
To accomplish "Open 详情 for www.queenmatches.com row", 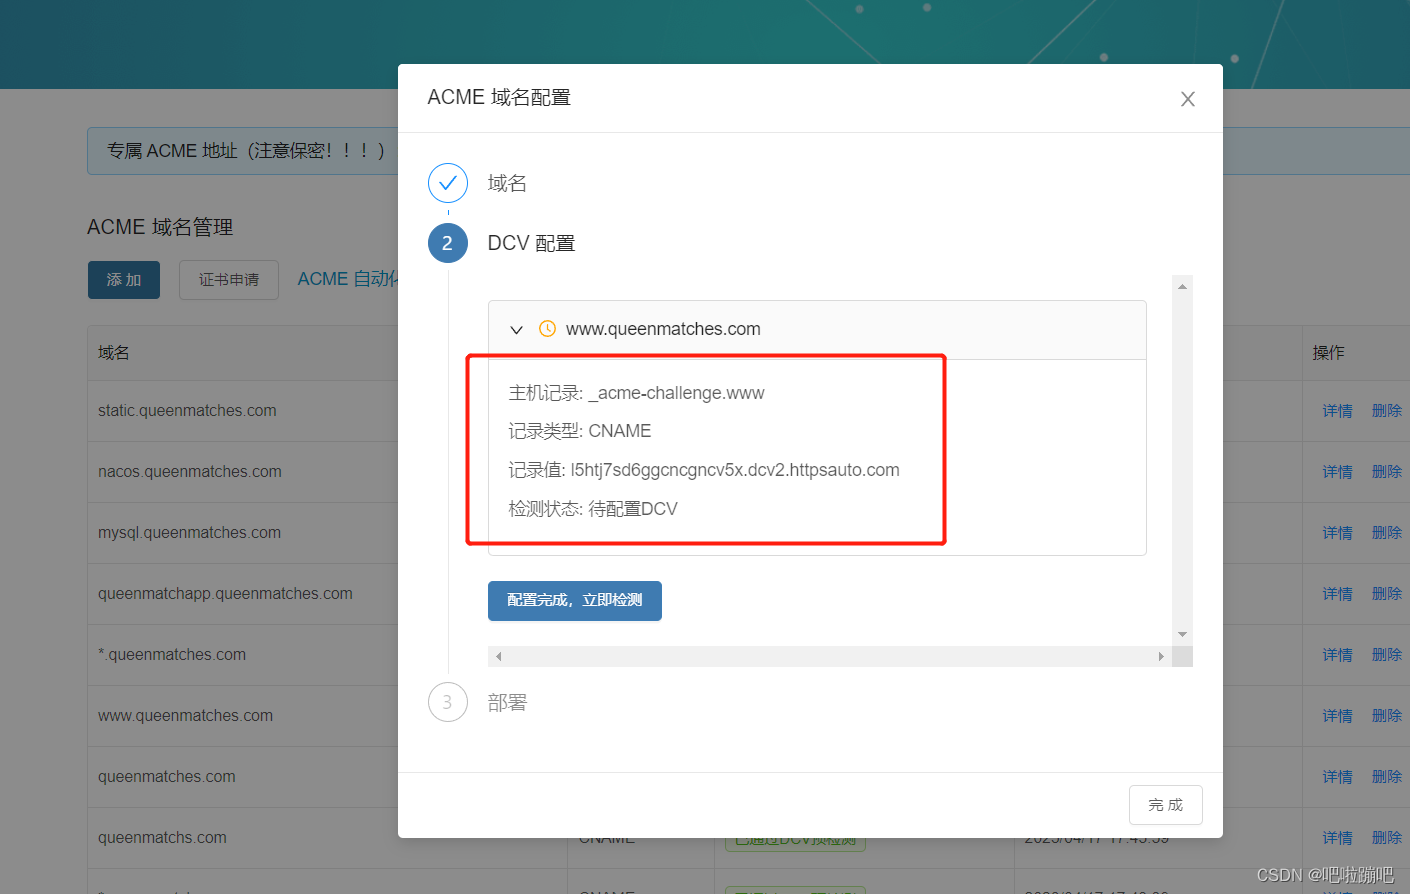I will tap(1337, 715).
